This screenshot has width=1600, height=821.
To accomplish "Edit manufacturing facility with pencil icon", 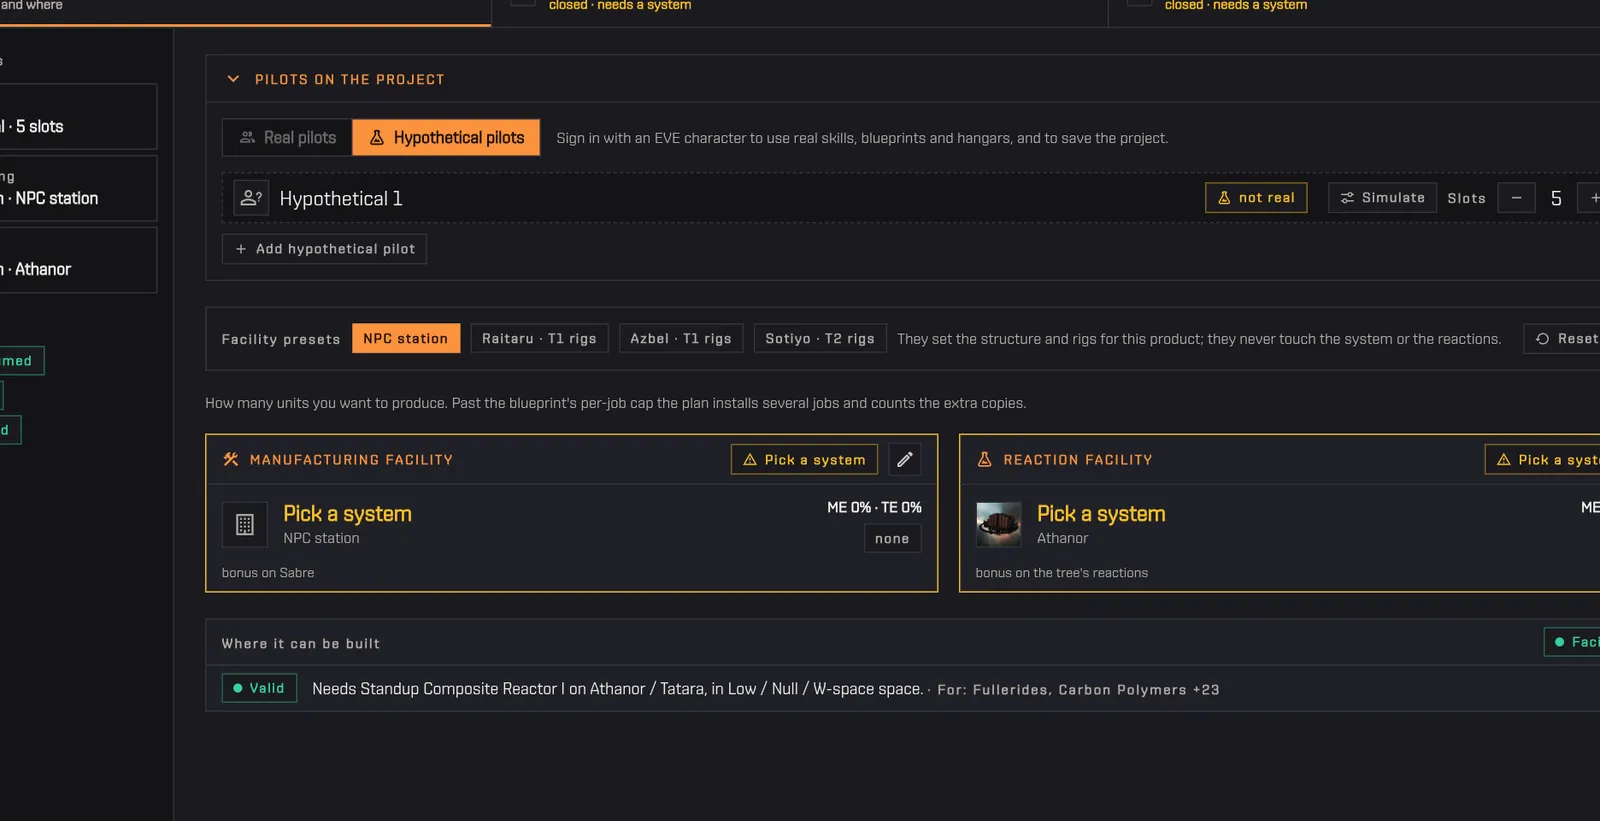I will tap(905, 460).
